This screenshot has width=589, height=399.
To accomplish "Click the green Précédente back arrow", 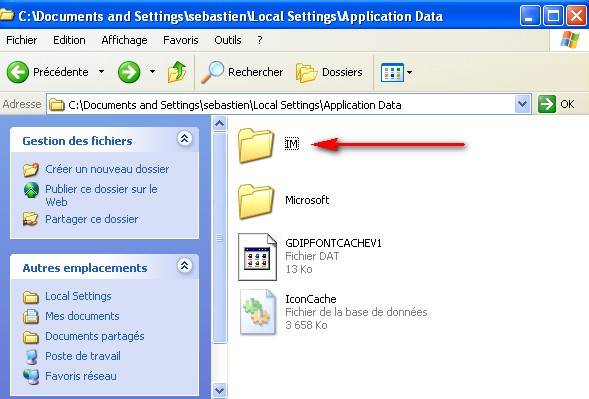I will pyautogui.click(x=18, y=72).
